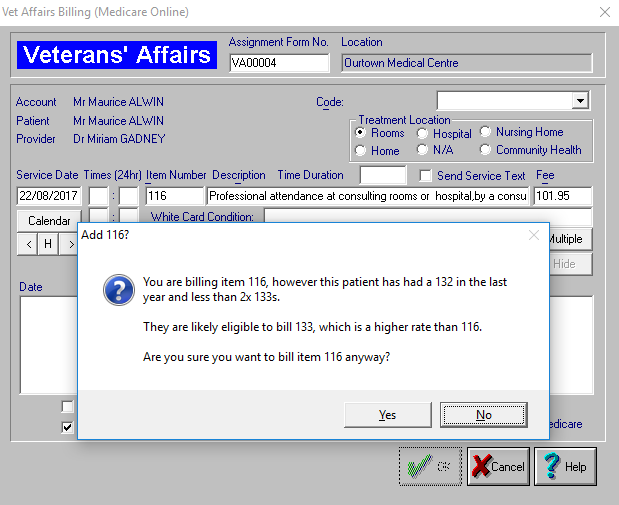Click the Time Duration input box
The height and width of the screenshot is (505, 619).
(x=383, y=175)
